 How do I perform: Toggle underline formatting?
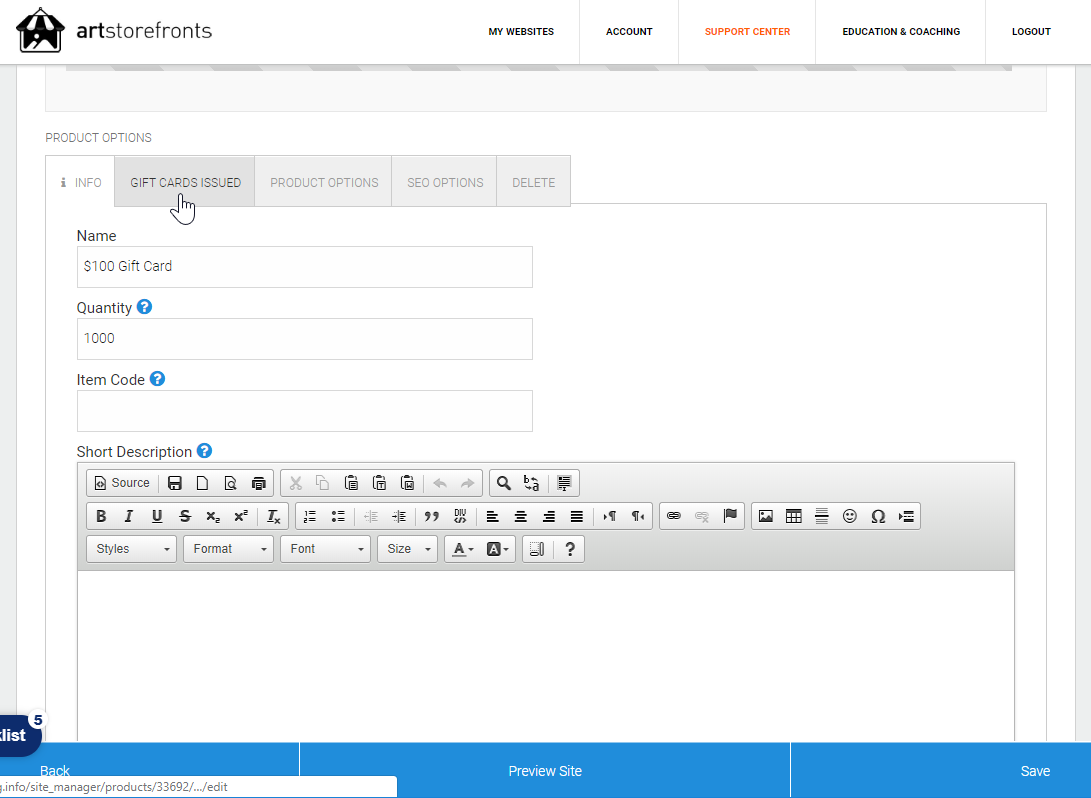(157, 516)
